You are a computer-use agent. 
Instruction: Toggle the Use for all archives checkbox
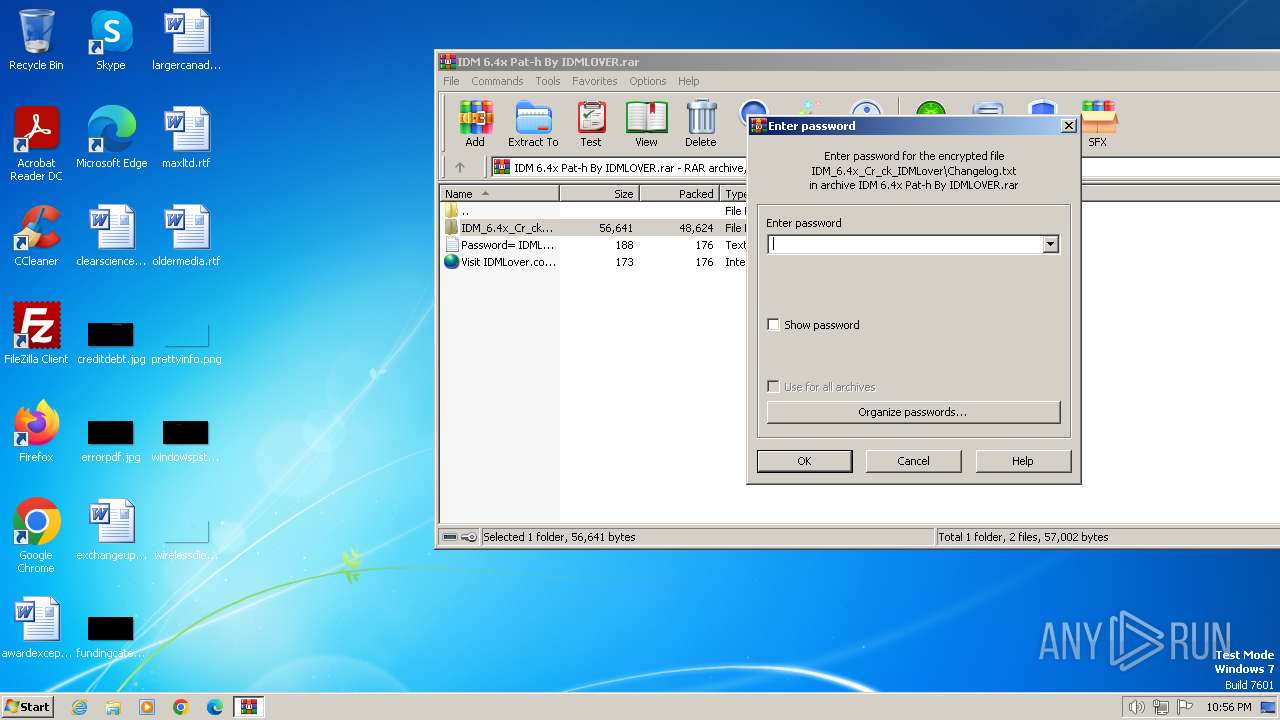pos(773,387)
